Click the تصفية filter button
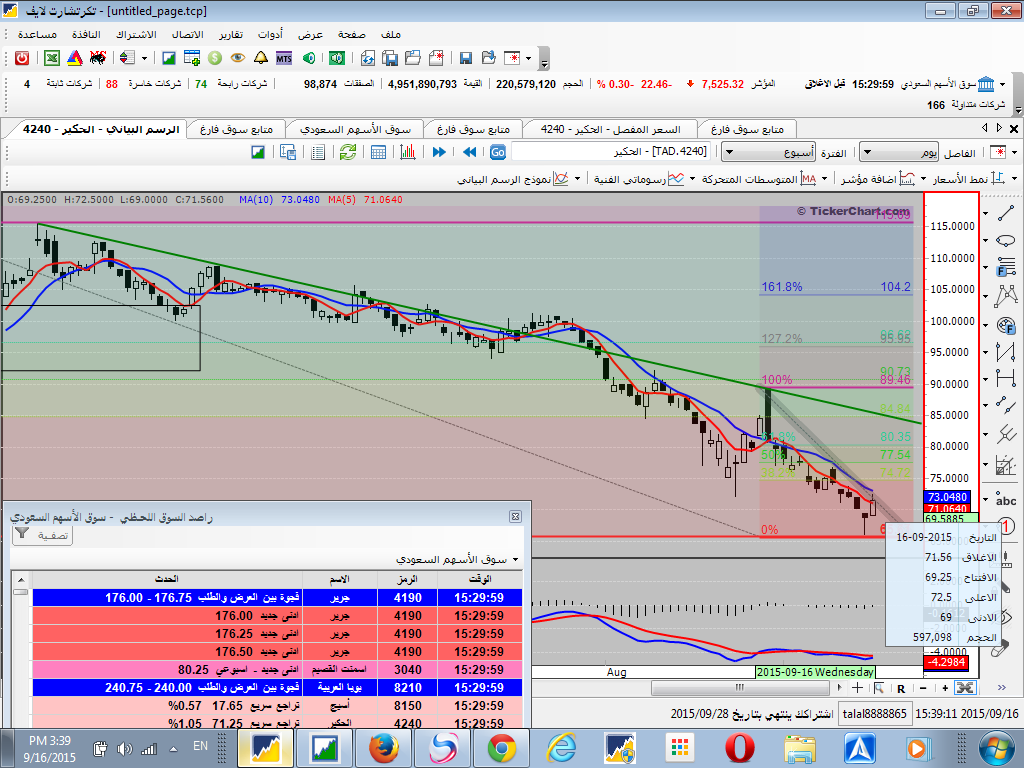1024x768 pixels. (43, 536)
